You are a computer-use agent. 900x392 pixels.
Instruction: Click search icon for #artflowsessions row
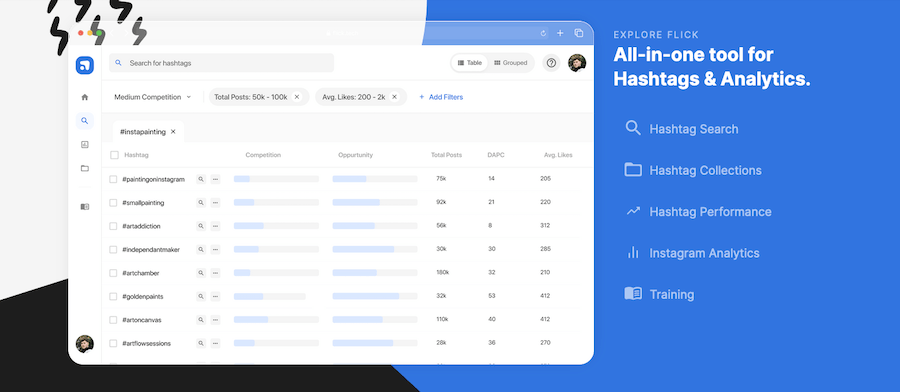point(201,343)
